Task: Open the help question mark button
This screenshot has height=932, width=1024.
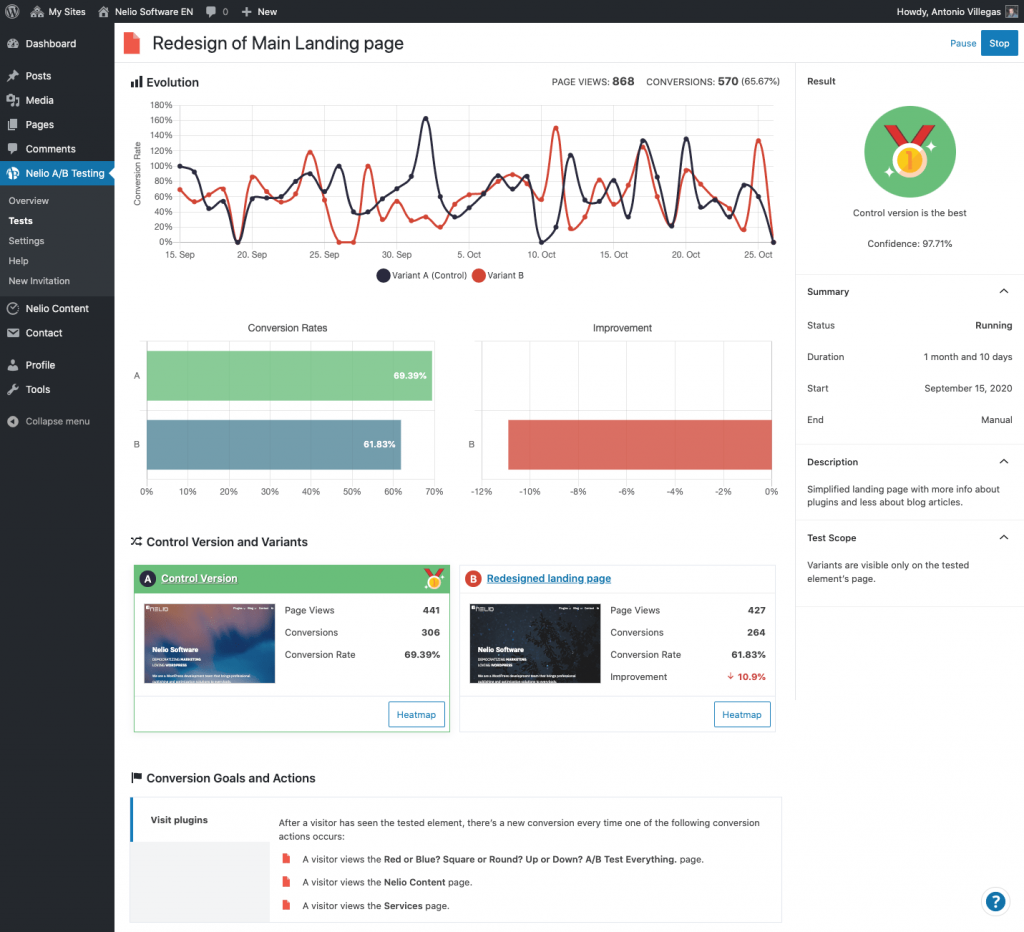Action: click(995, 902)
